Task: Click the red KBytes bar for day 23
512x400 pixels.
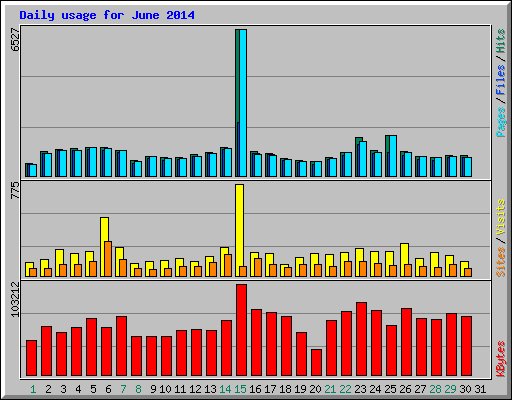Action: pos(361,339)
